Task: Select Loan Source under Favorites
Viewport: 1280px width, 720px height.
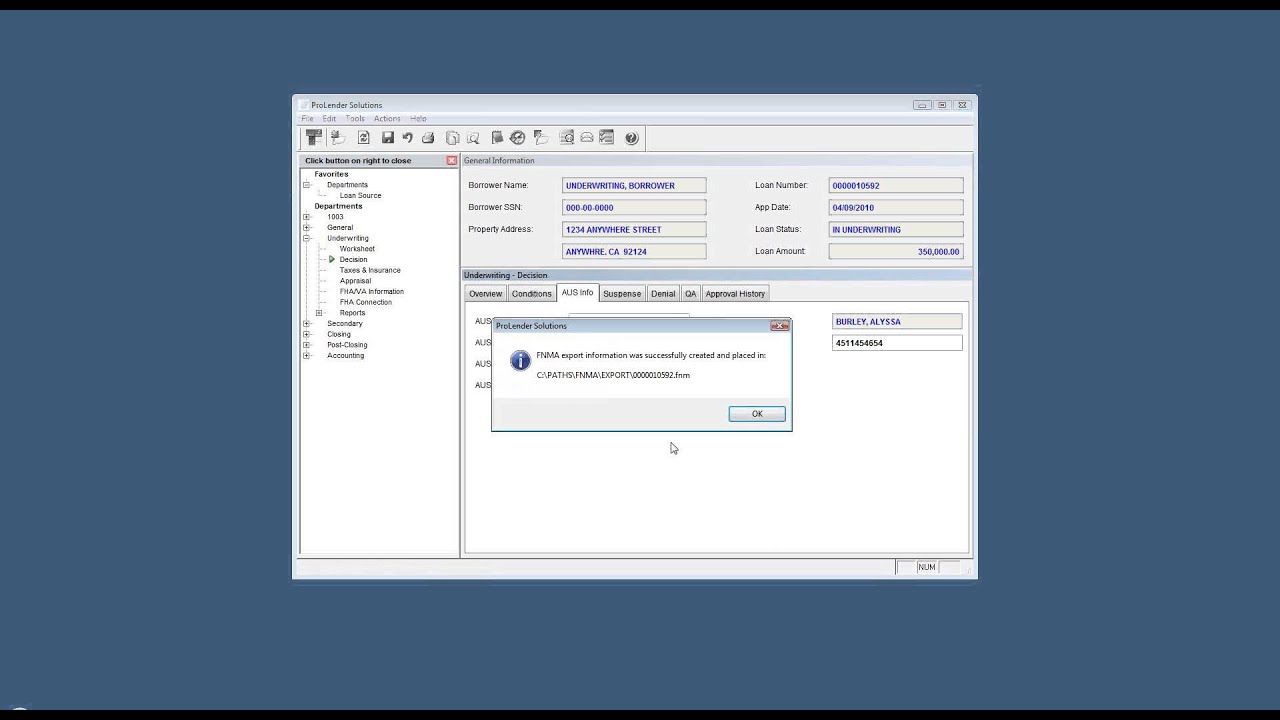Action: click(360, 196)
